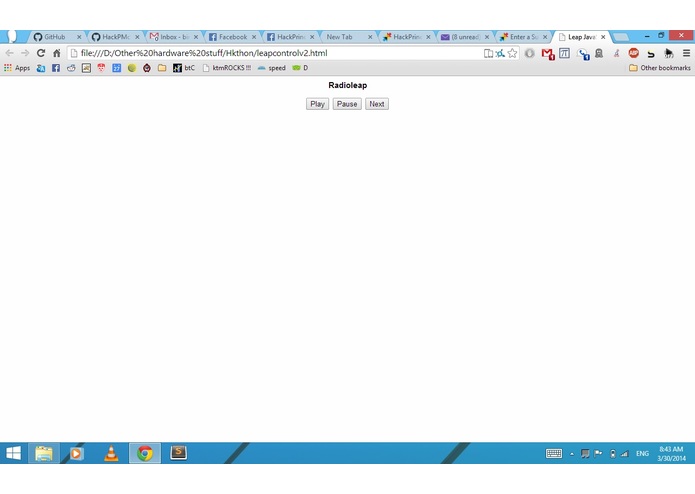Open the Gmail checker extension icon
Viewport: 695px width, 494px height.
coord(548,54)
